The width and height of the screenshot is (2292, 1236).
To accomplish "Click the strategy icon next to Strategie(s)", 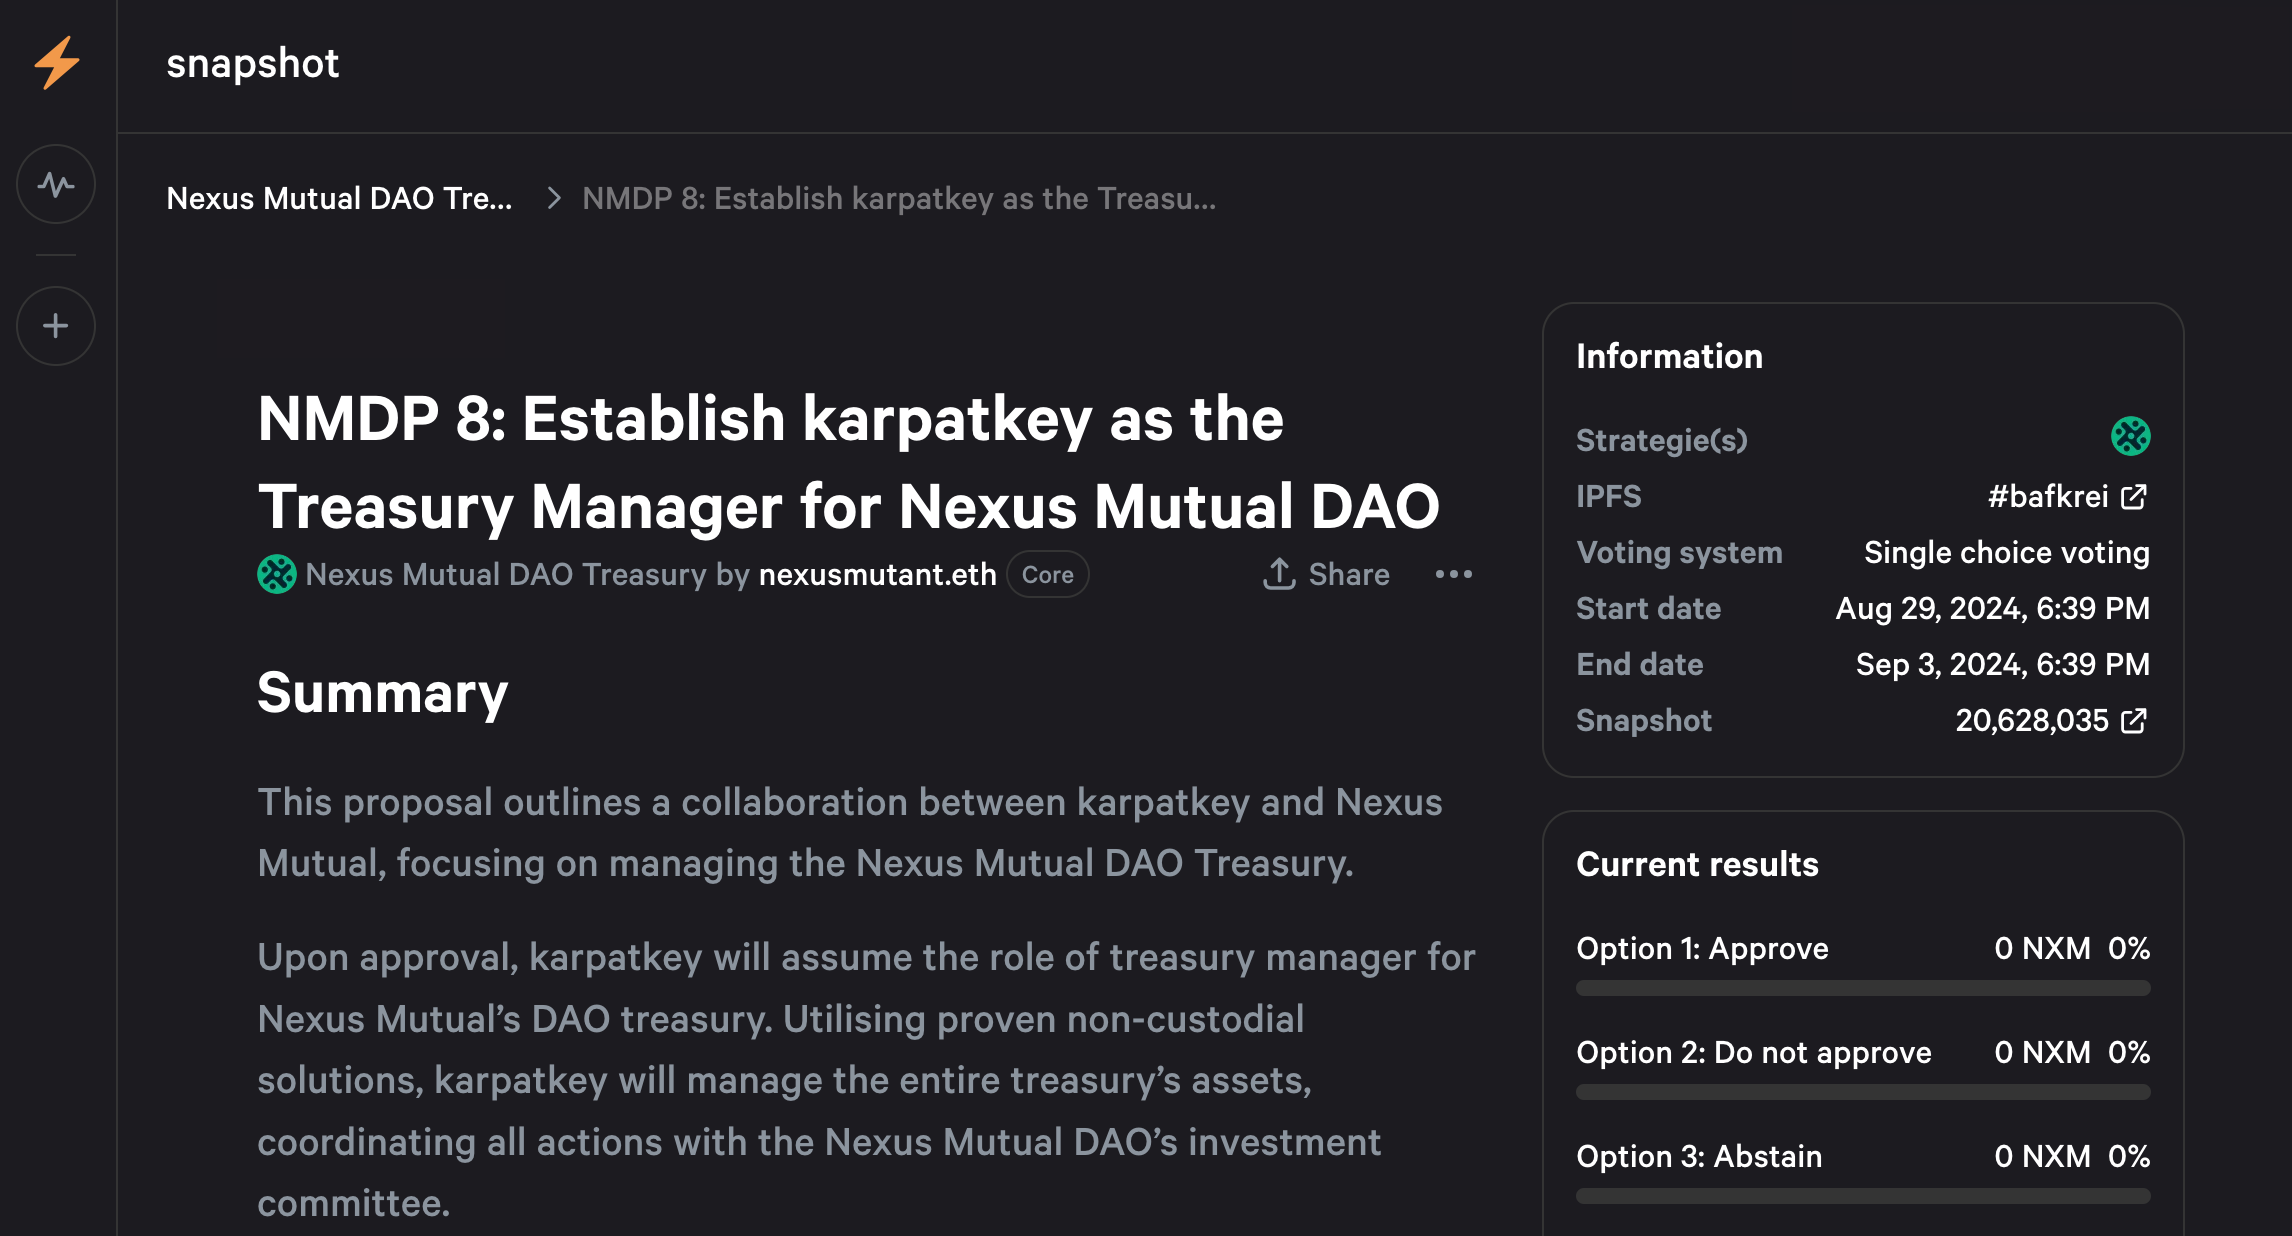I will tap(2130, 437).
